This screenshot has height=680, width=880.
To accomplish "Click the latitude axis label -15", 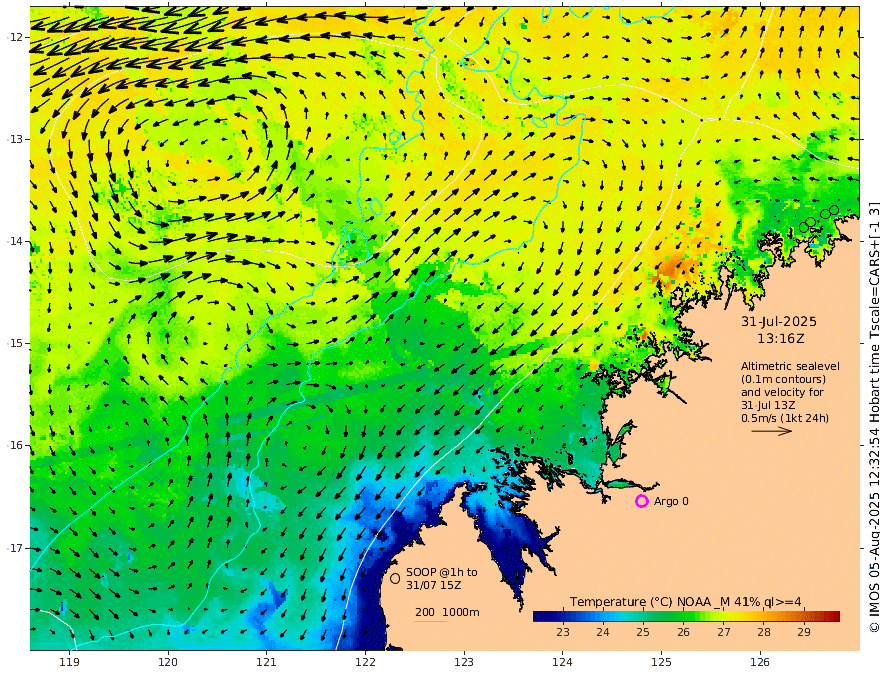I will (x=15, y=343).
